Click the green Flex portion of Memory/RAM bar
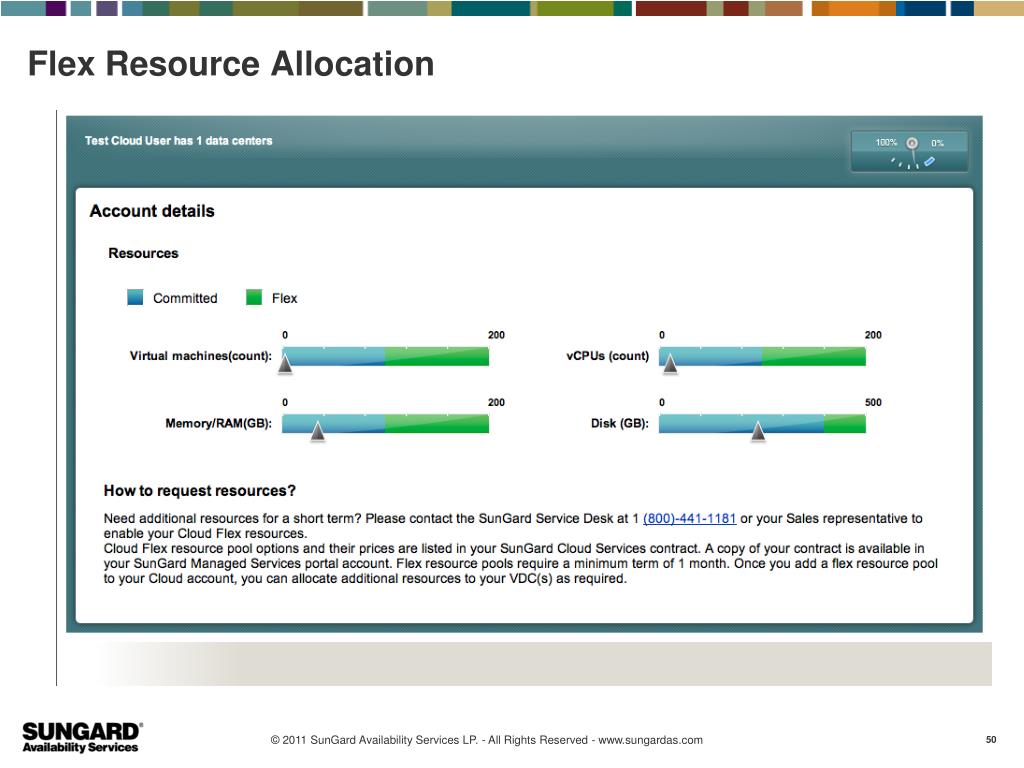 (x=437, y=423)
